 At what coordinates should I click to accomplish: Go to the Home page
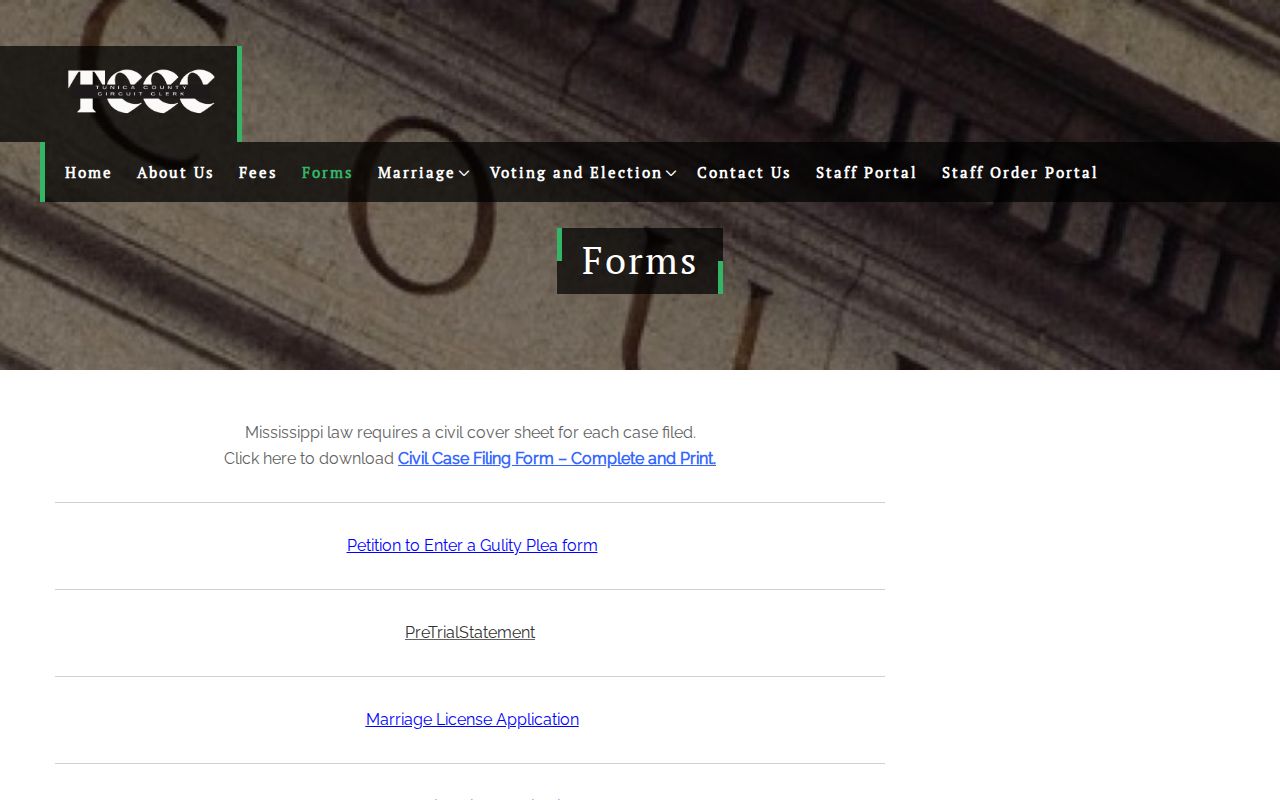click(x=88, y=173)
